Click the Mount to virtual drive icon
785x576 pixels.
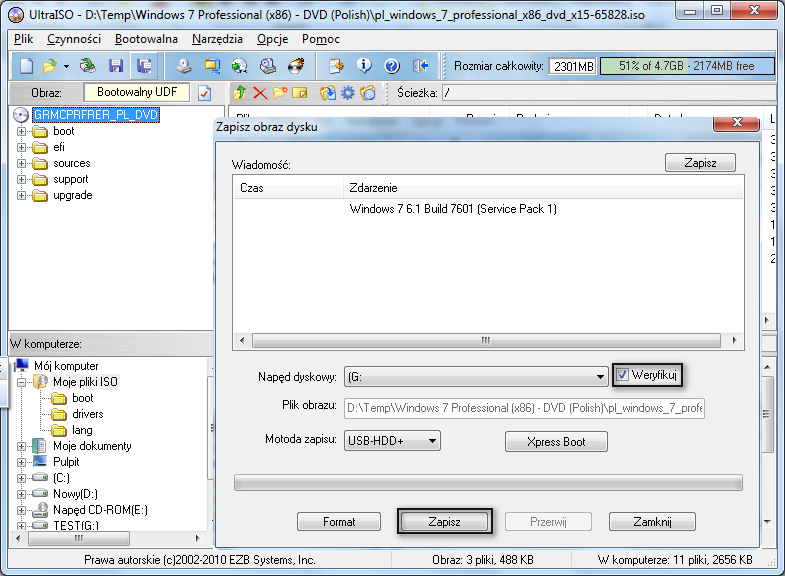268,66
